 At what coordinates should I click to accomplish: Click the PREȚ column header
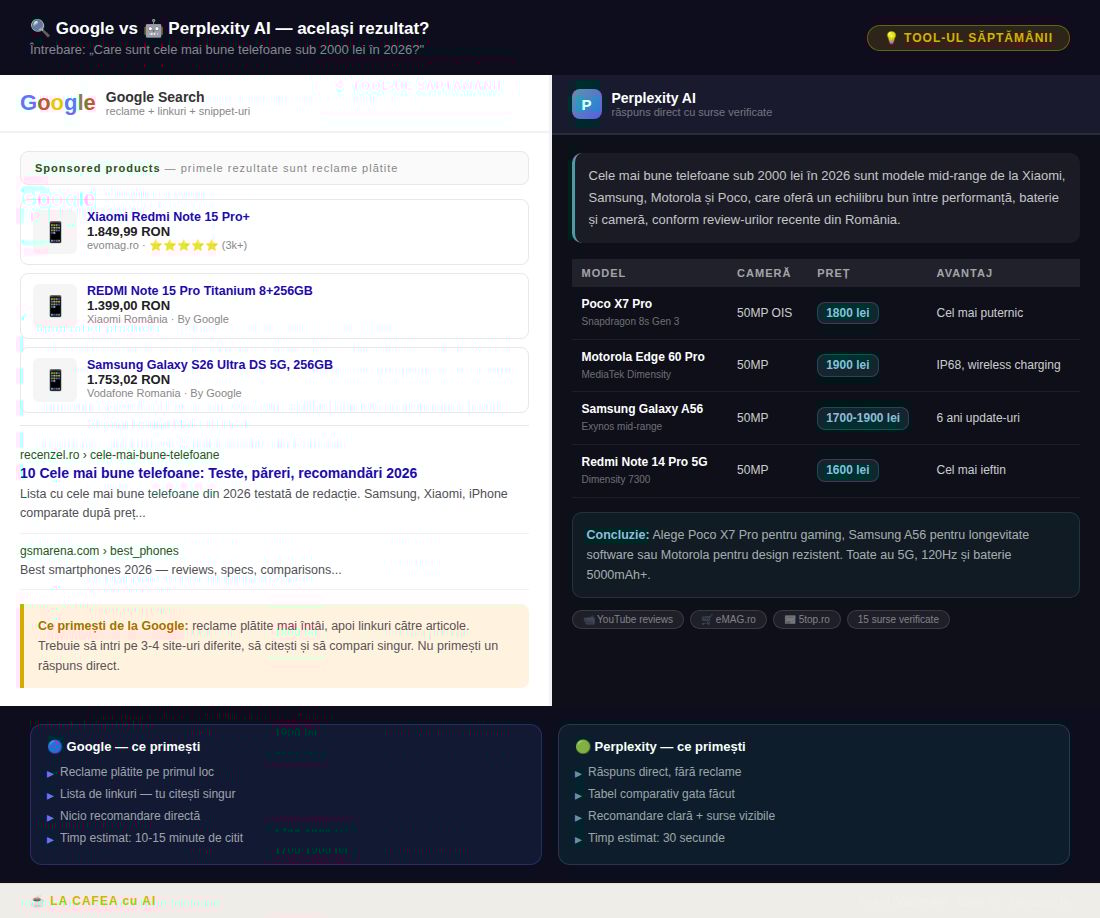pos(833,274)
